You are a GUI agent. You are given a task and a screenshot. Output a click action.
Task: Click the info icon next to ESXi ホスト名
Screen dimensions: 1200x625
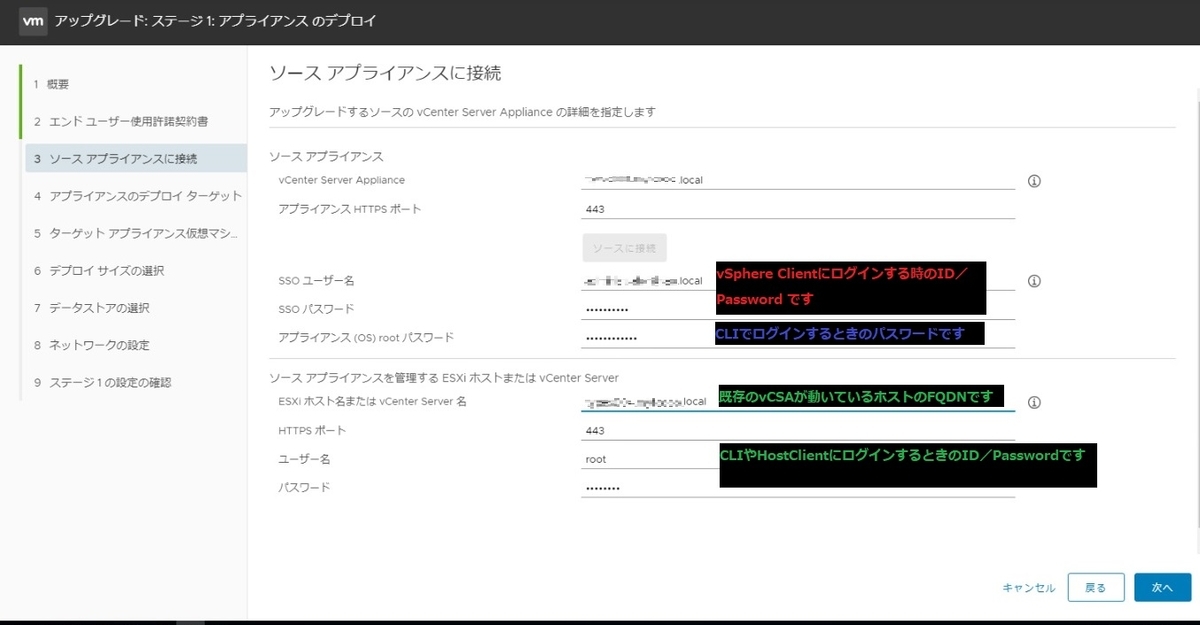(x=1034, y=400)
